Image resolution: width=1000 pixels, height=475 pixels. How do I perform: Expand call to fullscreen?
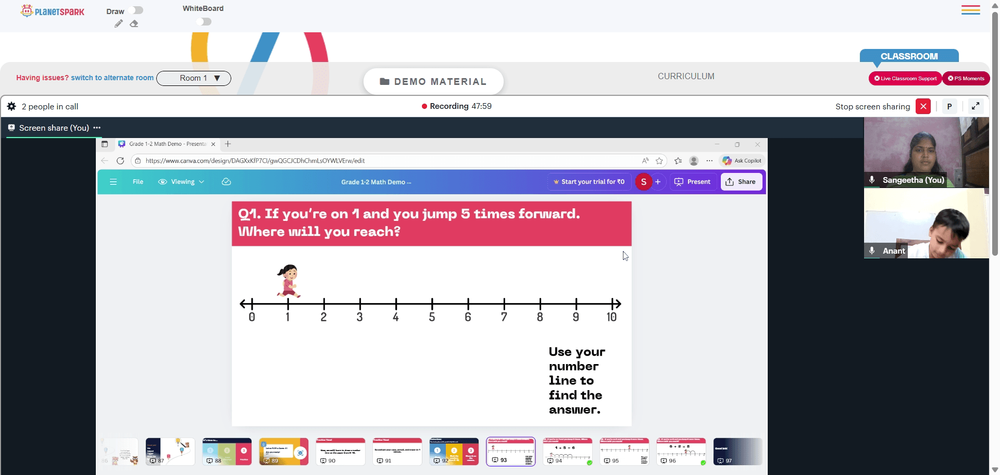[x=975, y=106]
